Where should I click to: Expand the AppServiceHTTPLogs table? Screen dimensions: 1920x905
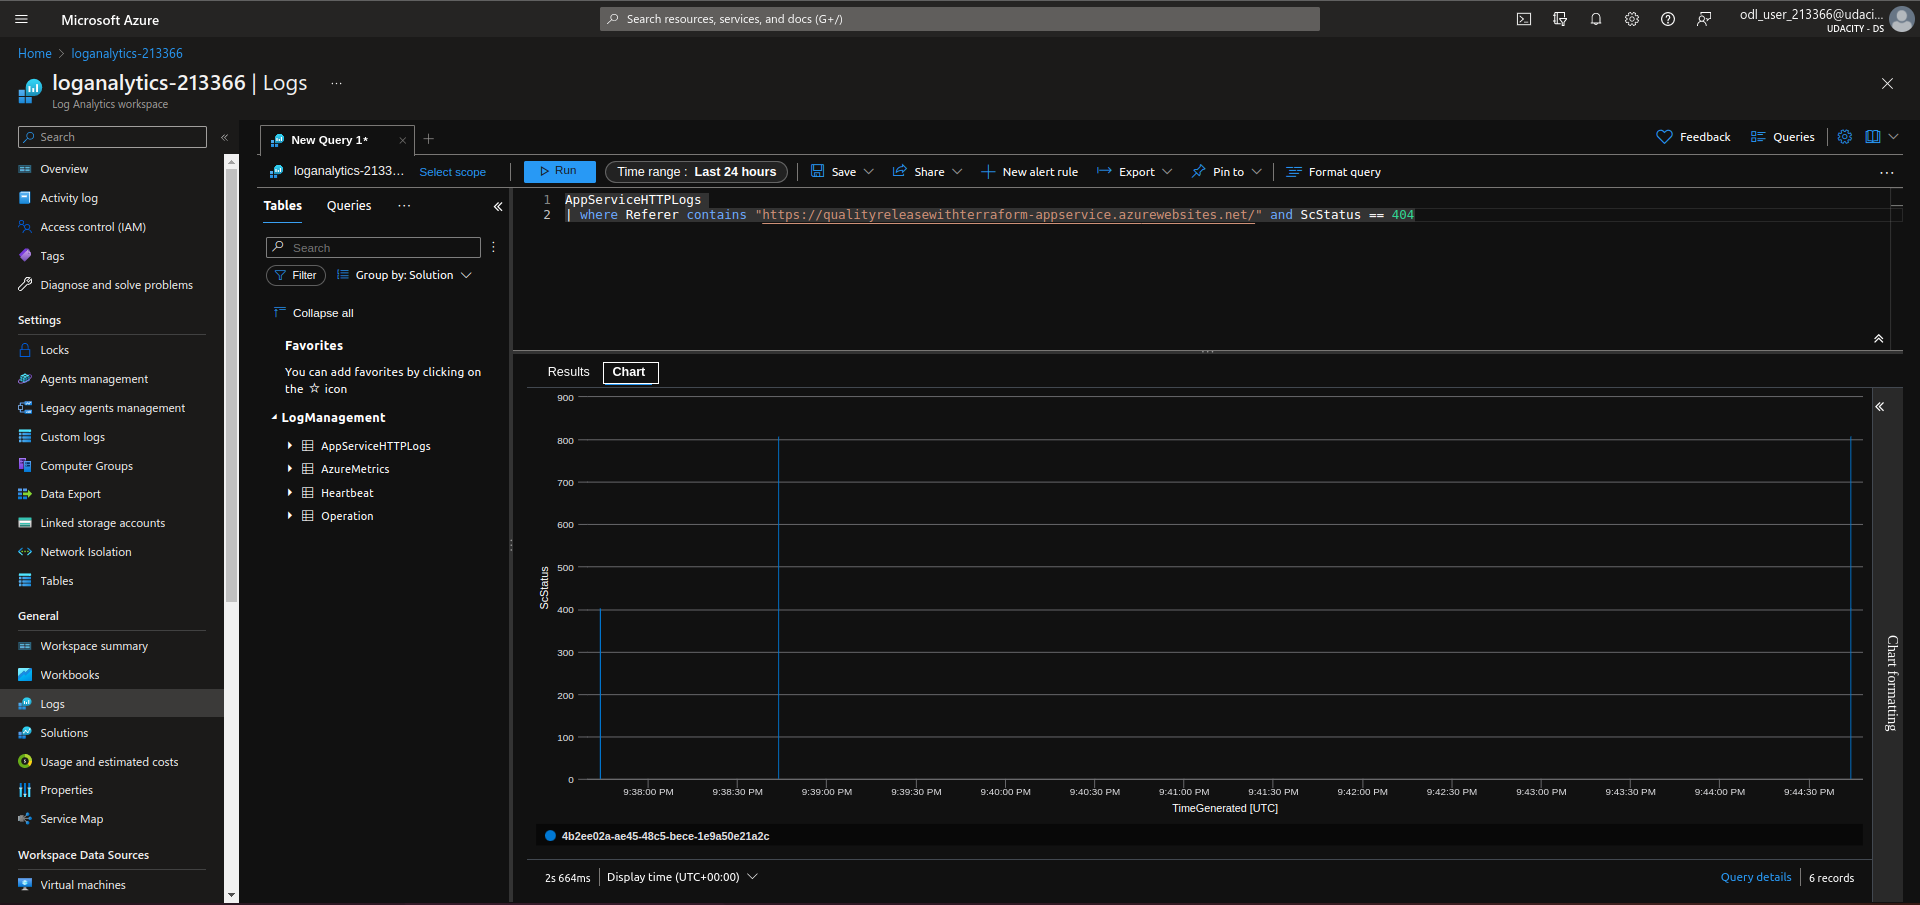coord(290,446)
